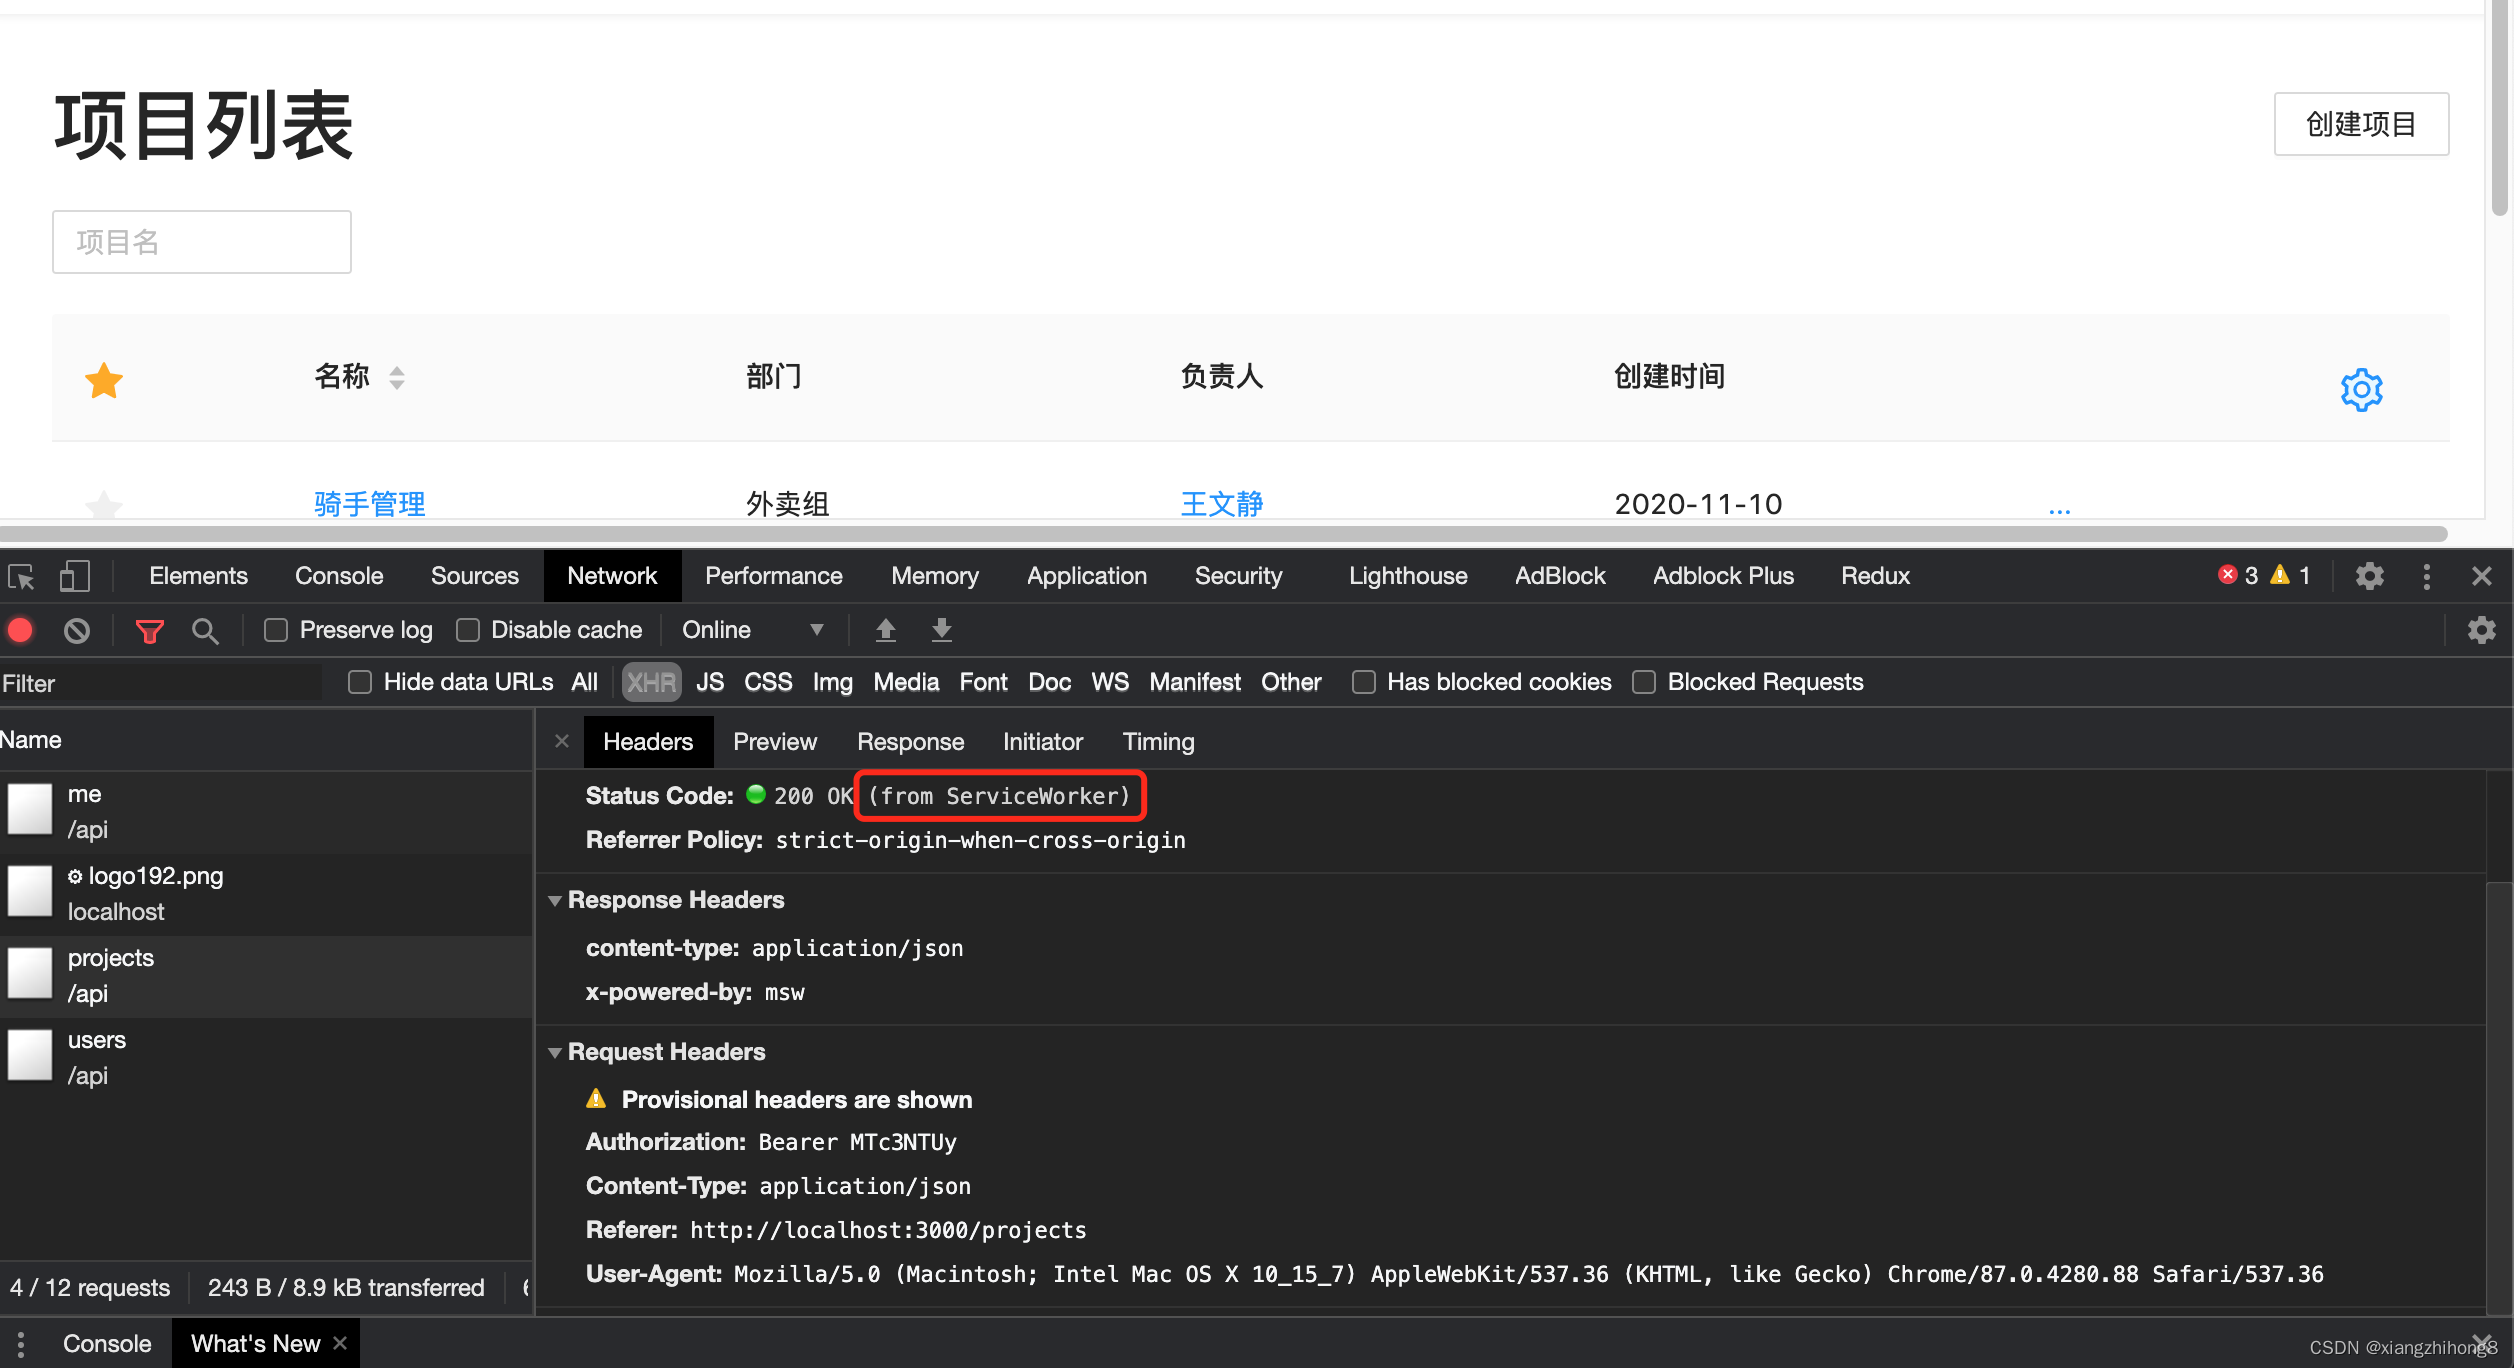Enable the Disable cache checkbox
2514x1368 pixels.
click(466, 630)
